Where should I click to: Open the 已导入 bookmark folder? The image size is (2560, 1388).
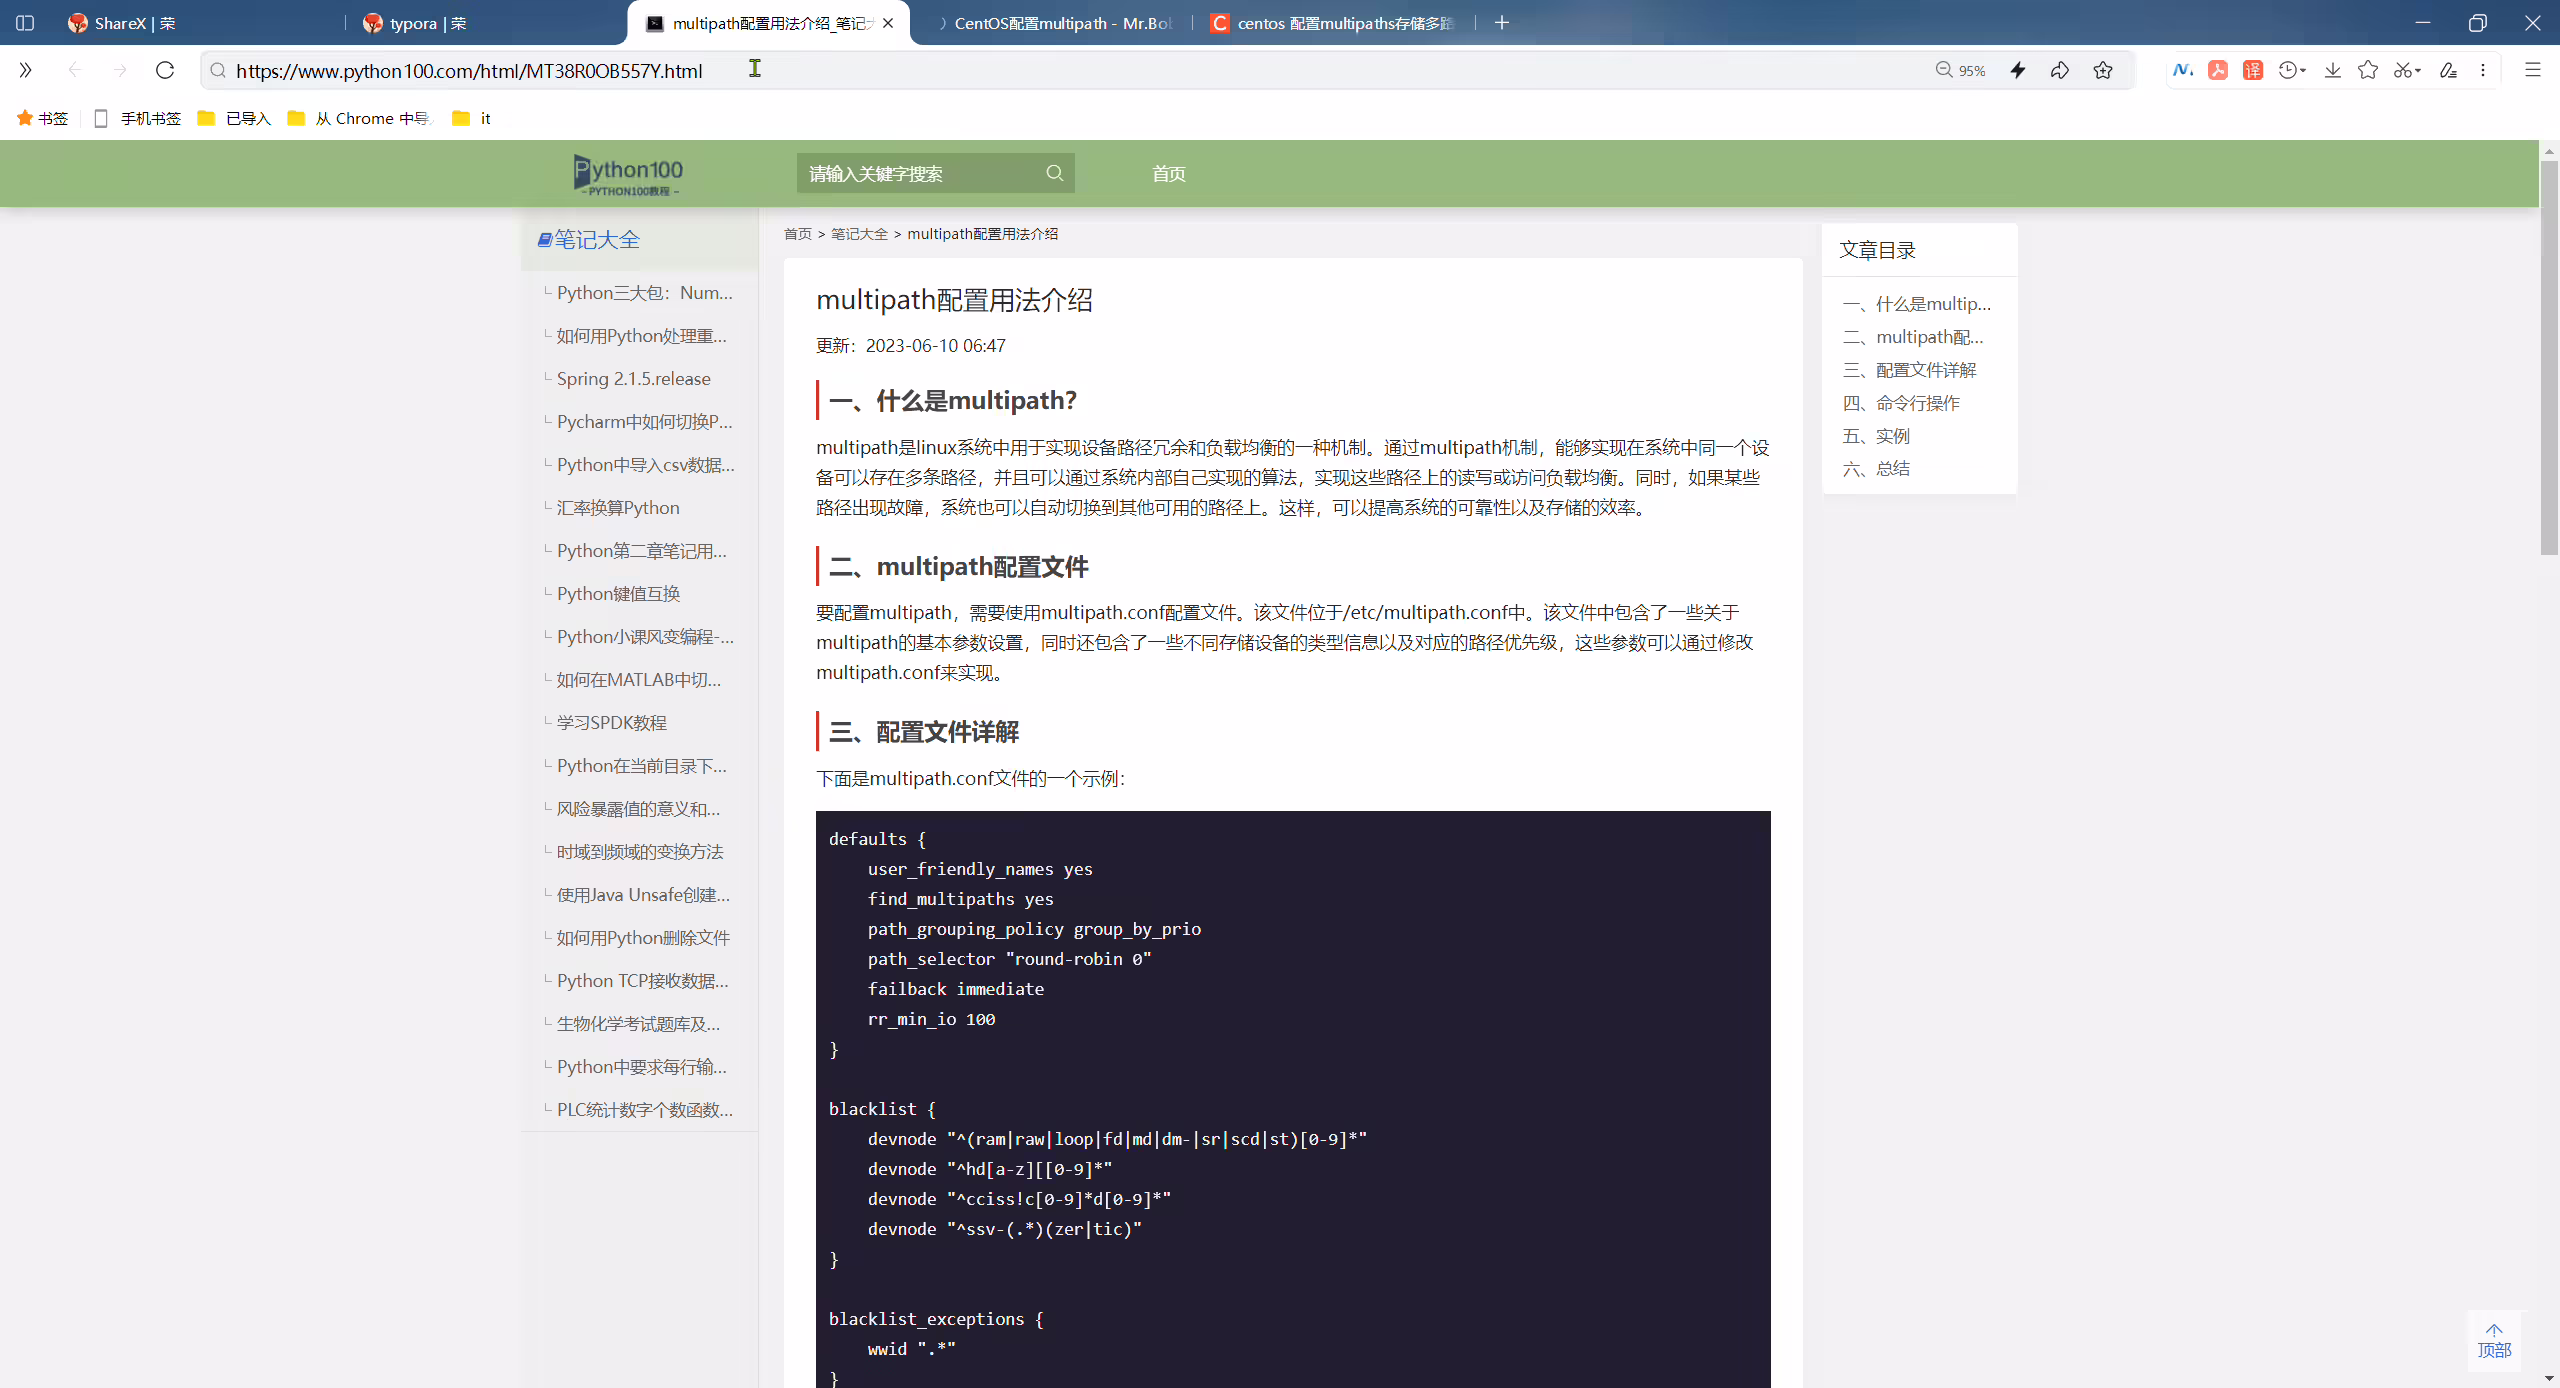click(234, 118)
